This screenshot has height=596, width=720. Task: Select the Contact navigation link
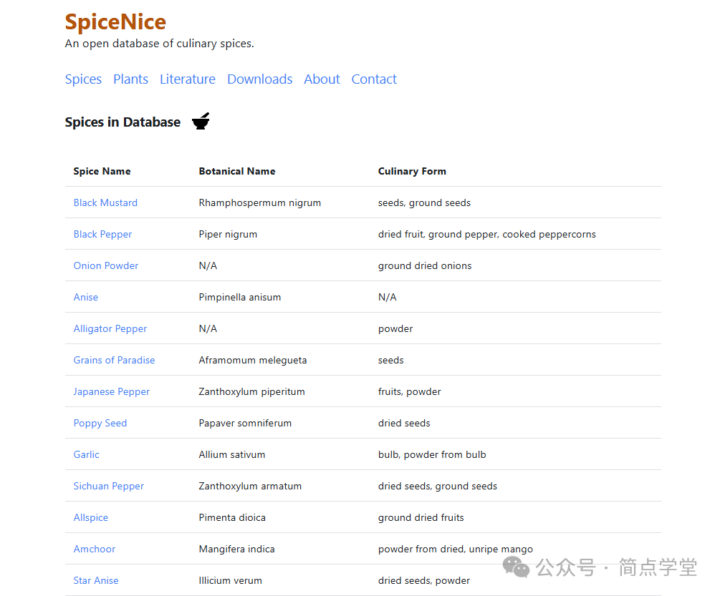tap(374, 79)
